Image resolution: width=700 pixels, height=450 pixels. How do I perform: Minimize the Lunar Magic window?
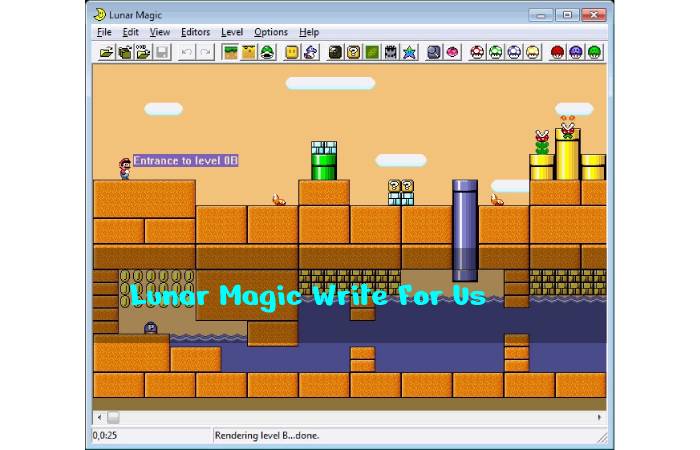541,15
